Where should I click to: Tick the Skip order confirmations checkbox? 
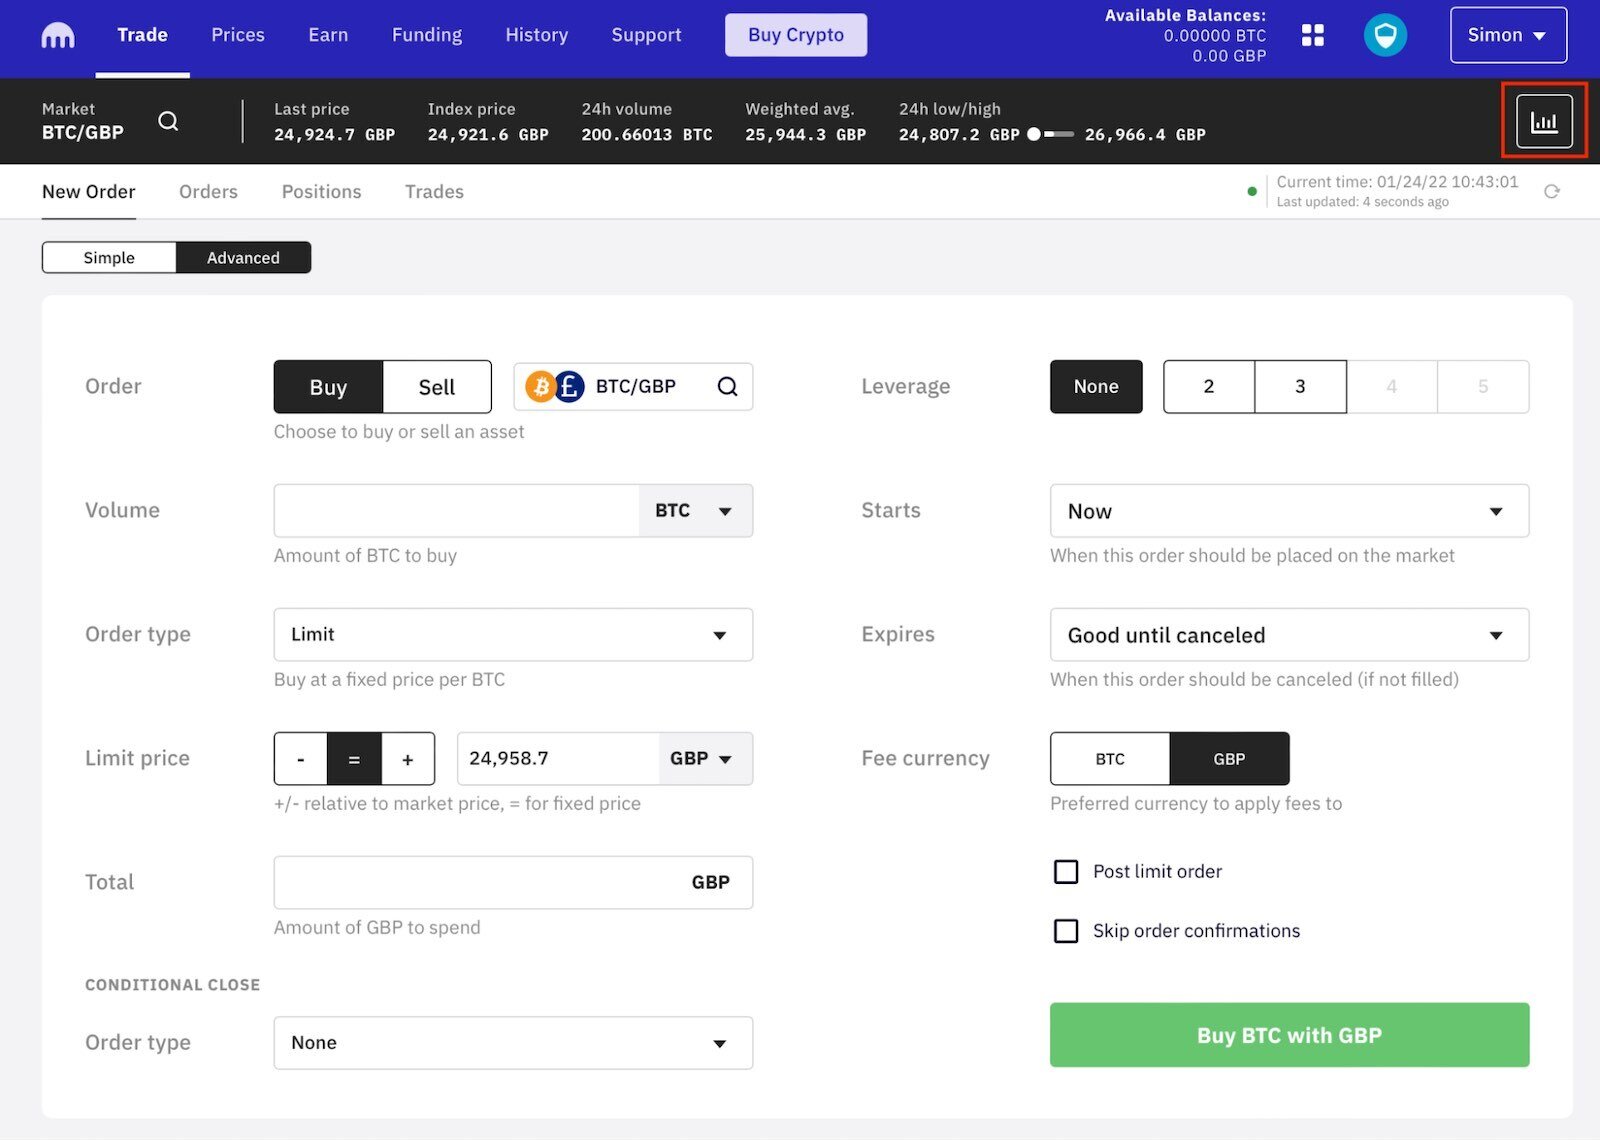(1066, 931)
